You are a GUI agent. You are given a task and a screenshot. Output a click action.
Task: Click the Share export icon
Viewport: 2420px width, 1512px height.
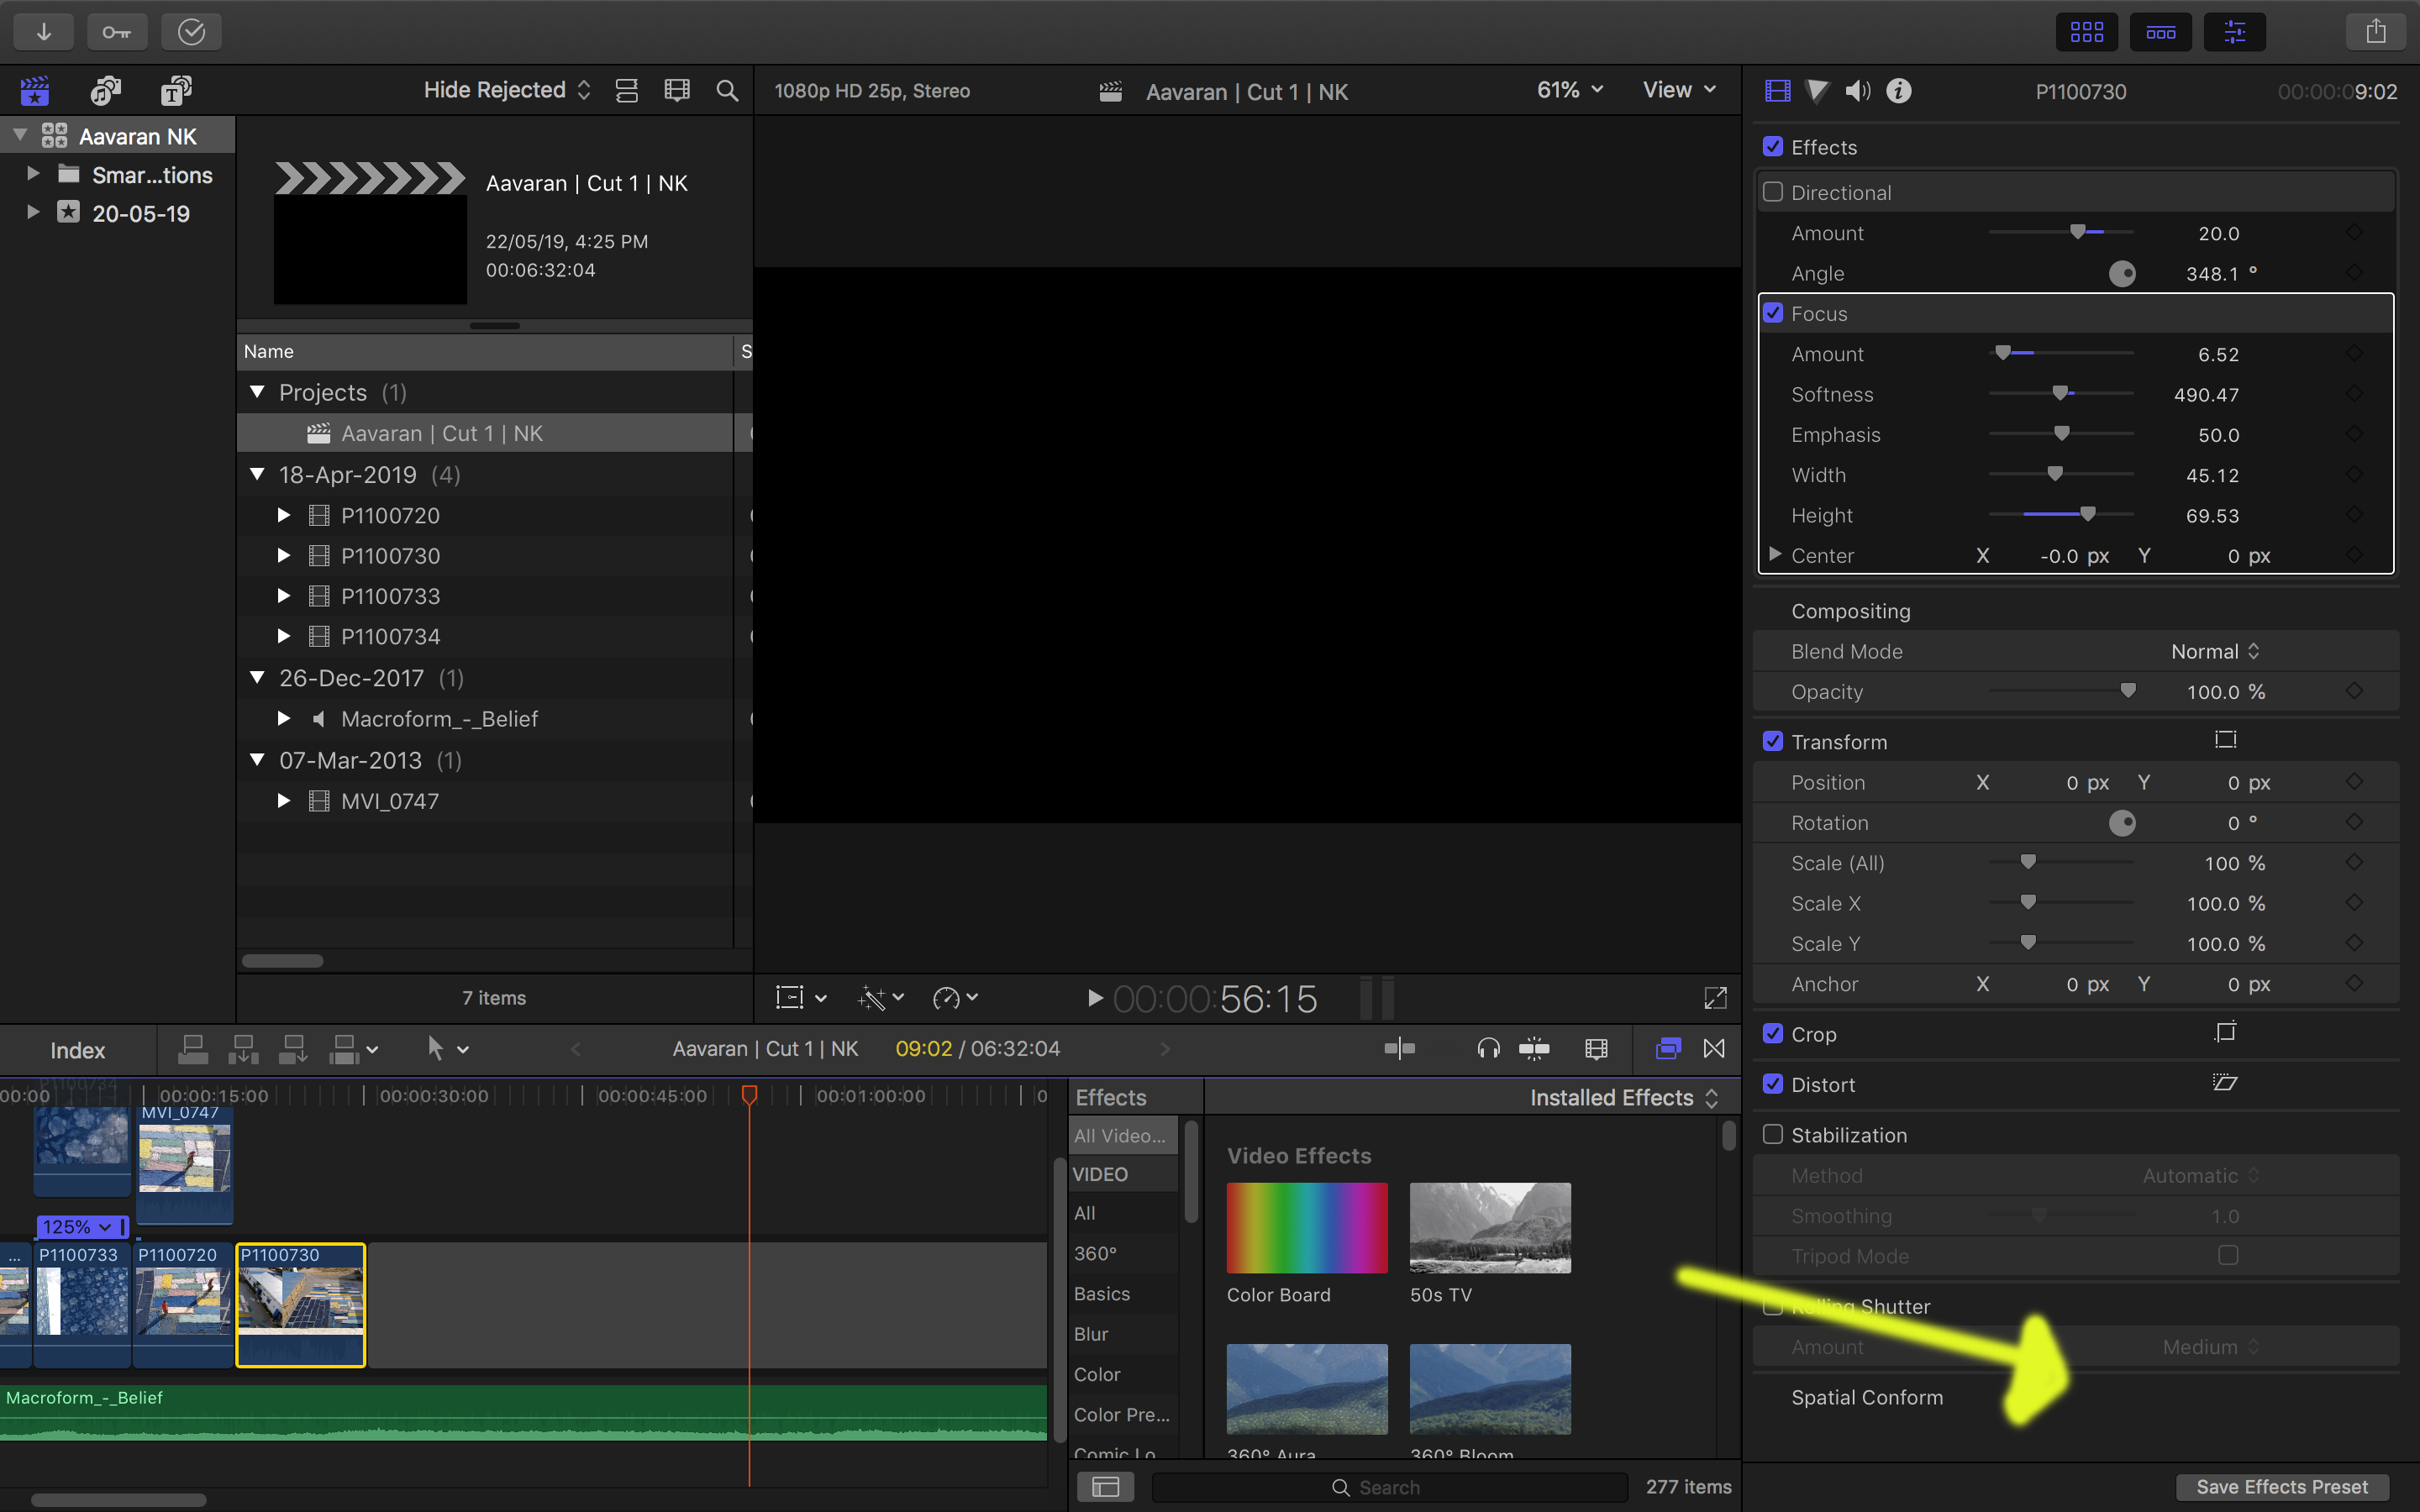[x=2375, y=32]
